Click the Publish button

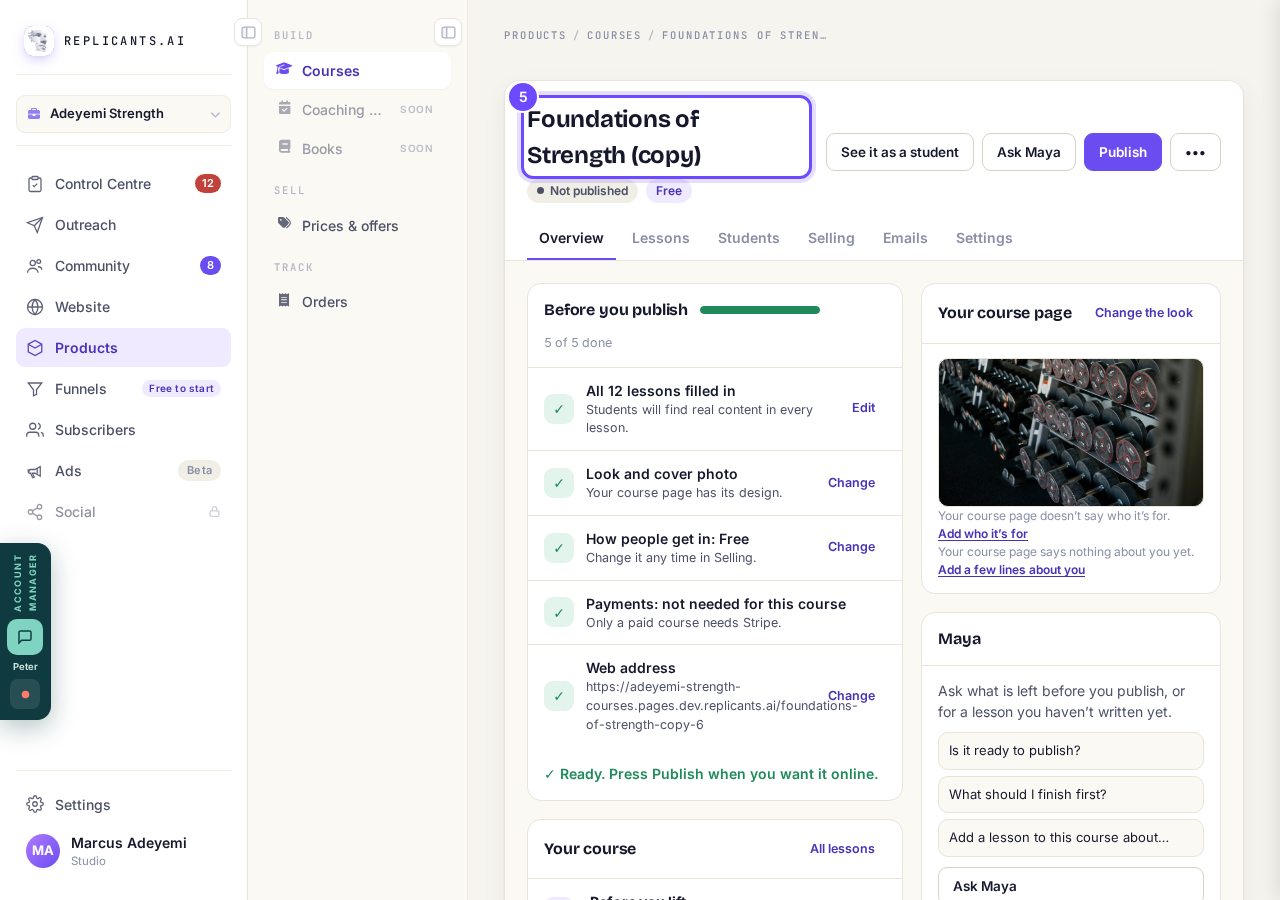pyautogui.click(x=1123, y=152)
